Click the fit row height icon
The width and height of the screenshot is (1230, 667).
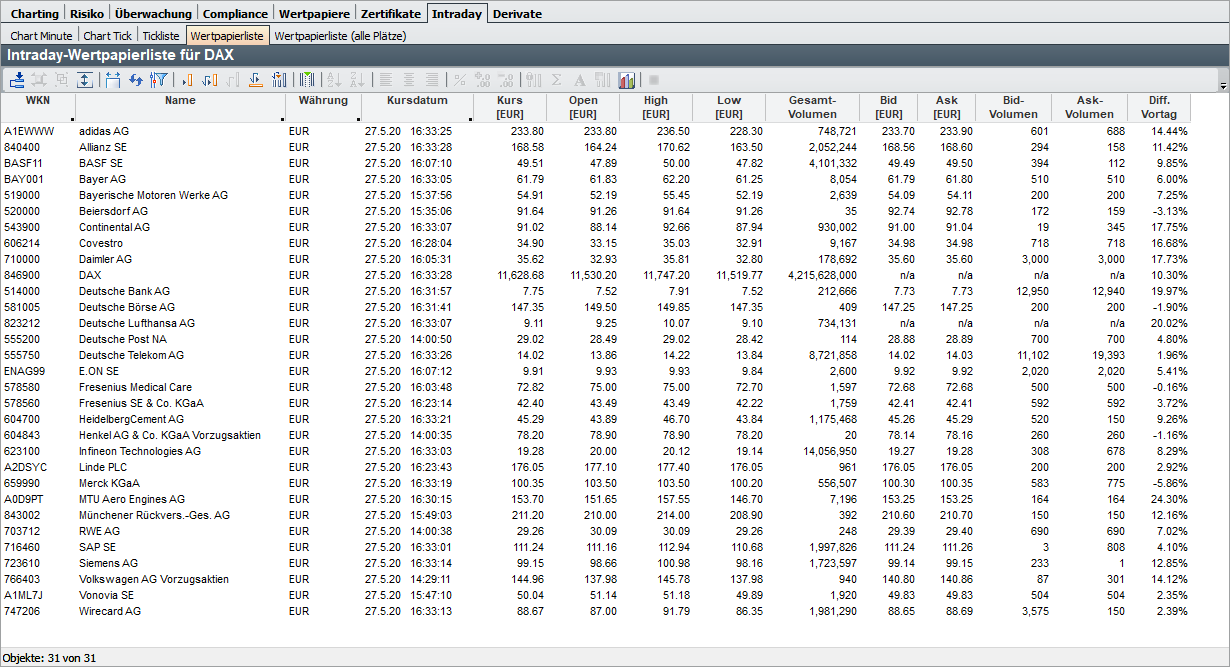pyautogui.click(x=85, y=80)
